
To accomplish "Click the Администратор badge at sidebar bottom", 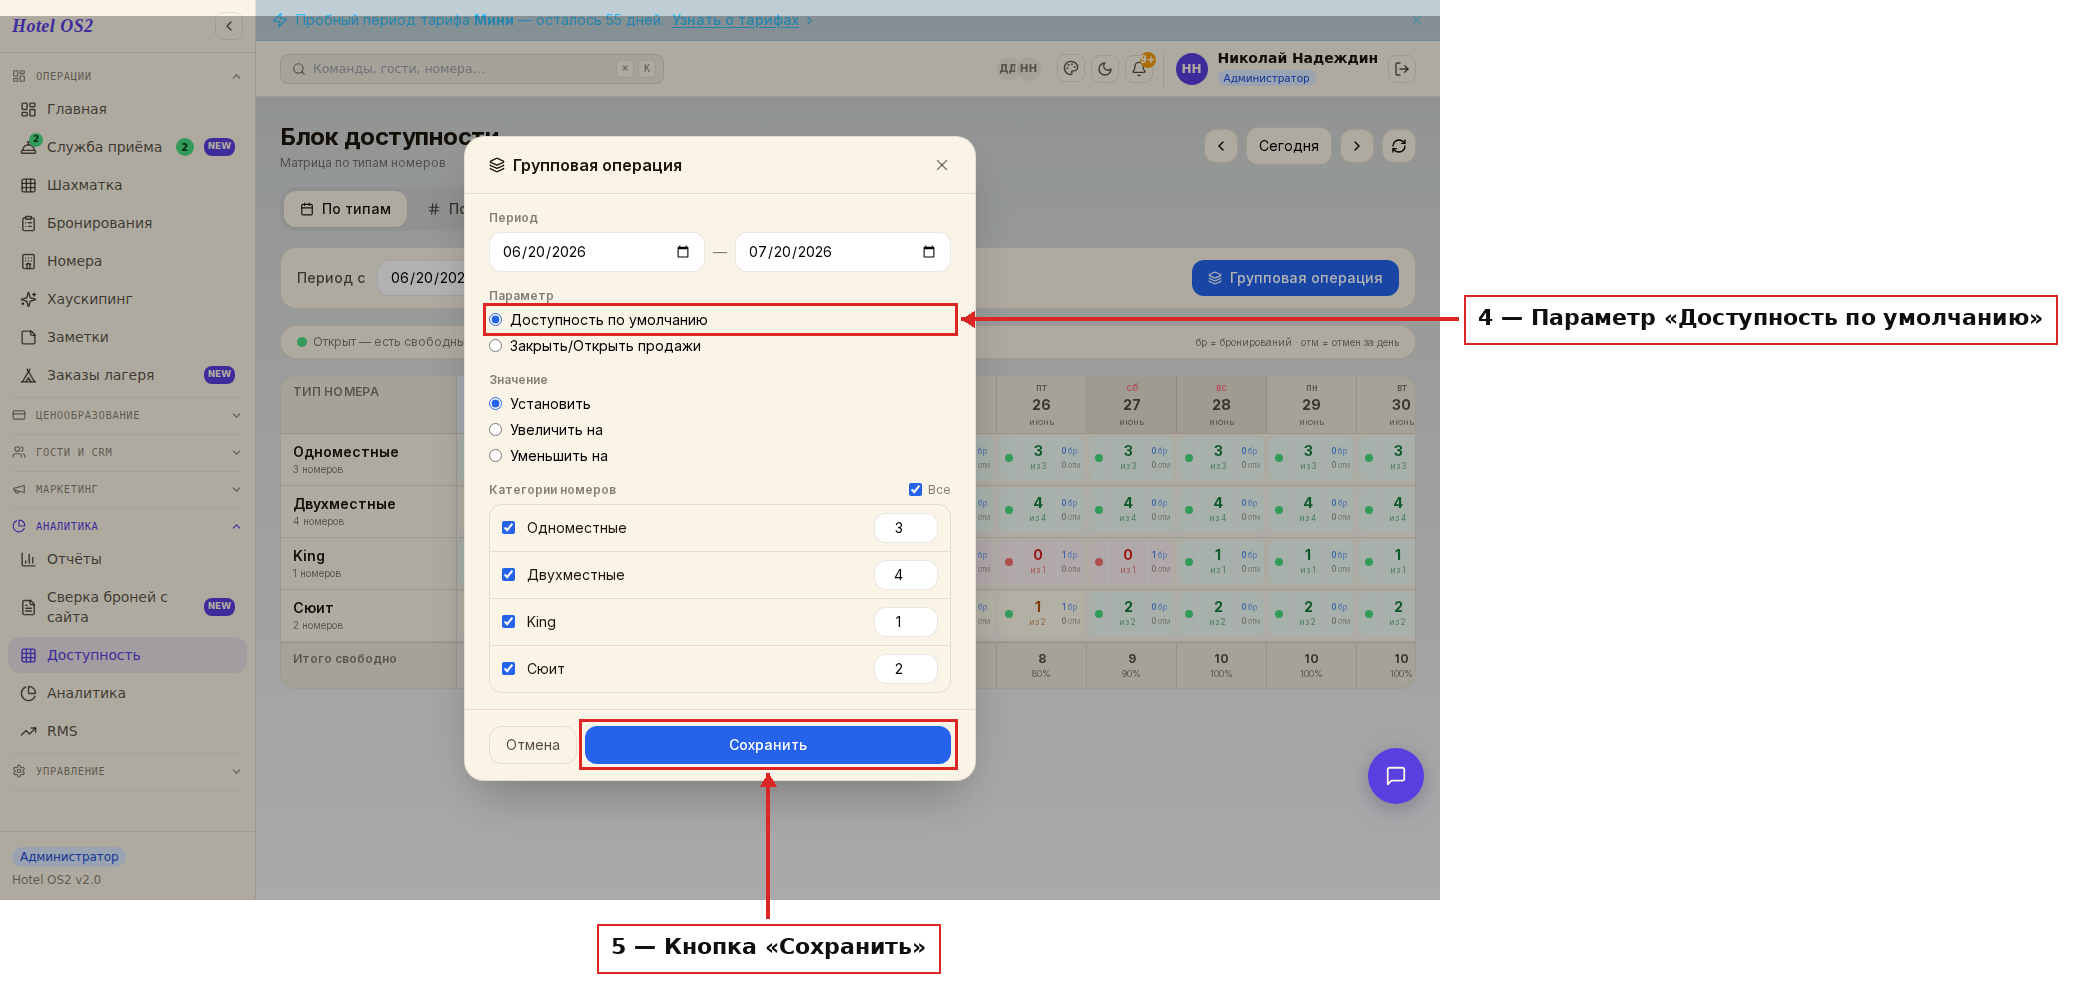I will [69, 857].
